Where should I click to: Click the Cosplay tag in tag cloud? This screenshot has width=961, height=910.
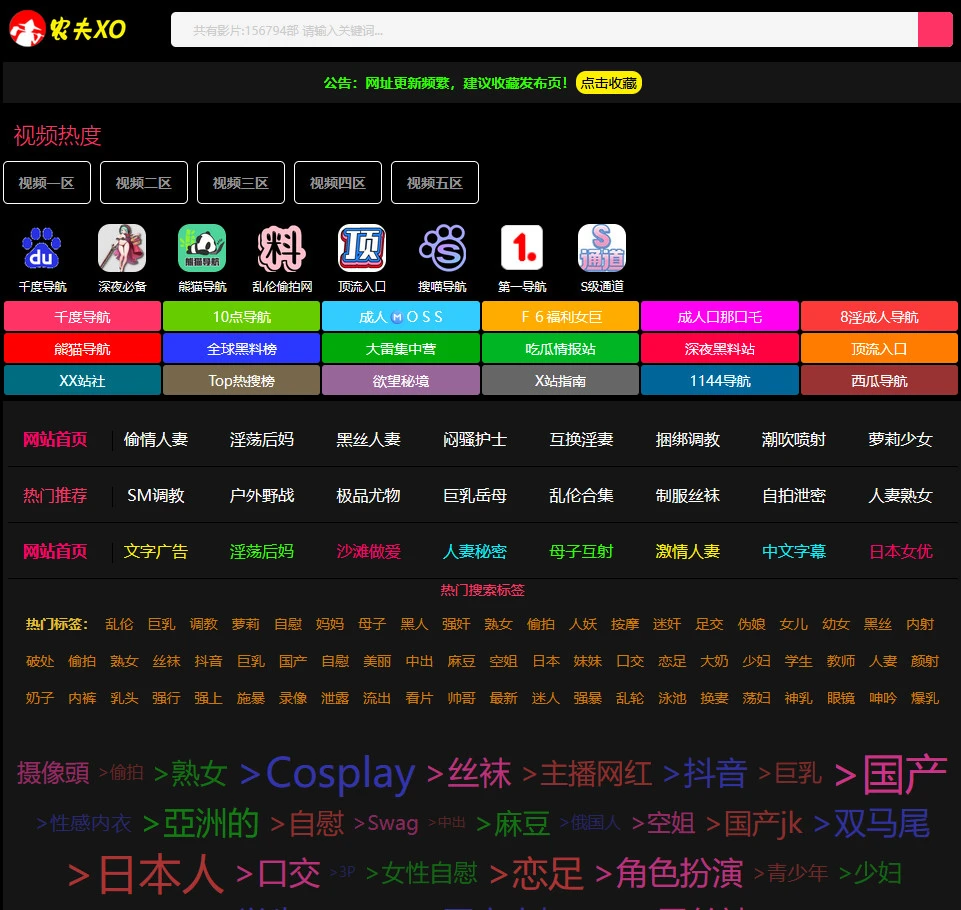click(x=328, y=773)
